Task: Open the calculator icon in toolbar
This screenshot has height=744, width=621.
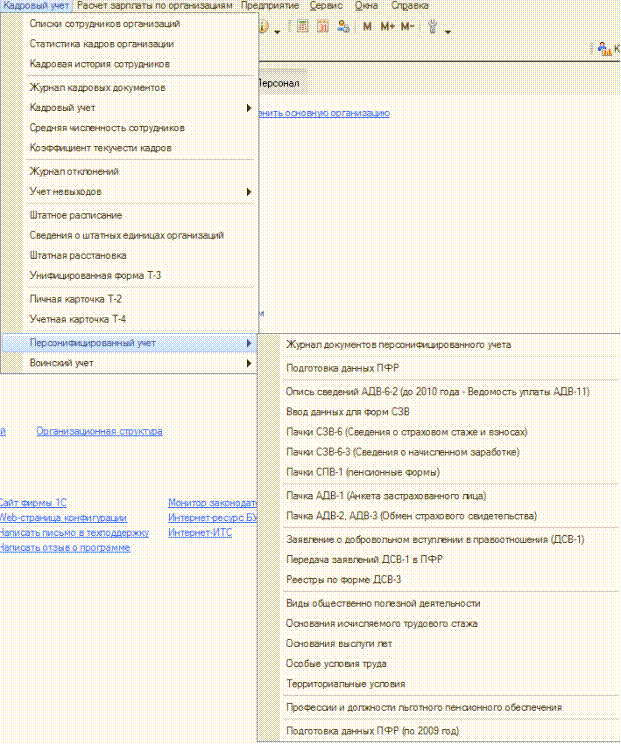Action: (303, 26)
